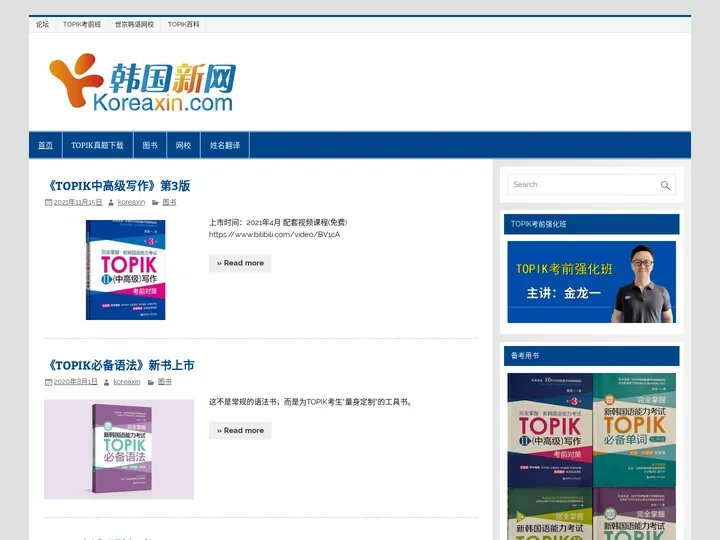Click calendar icon beside 2021年11月15日
This screenshot has height=540, width=720.
pyautogui.click(x=48, y=202)
